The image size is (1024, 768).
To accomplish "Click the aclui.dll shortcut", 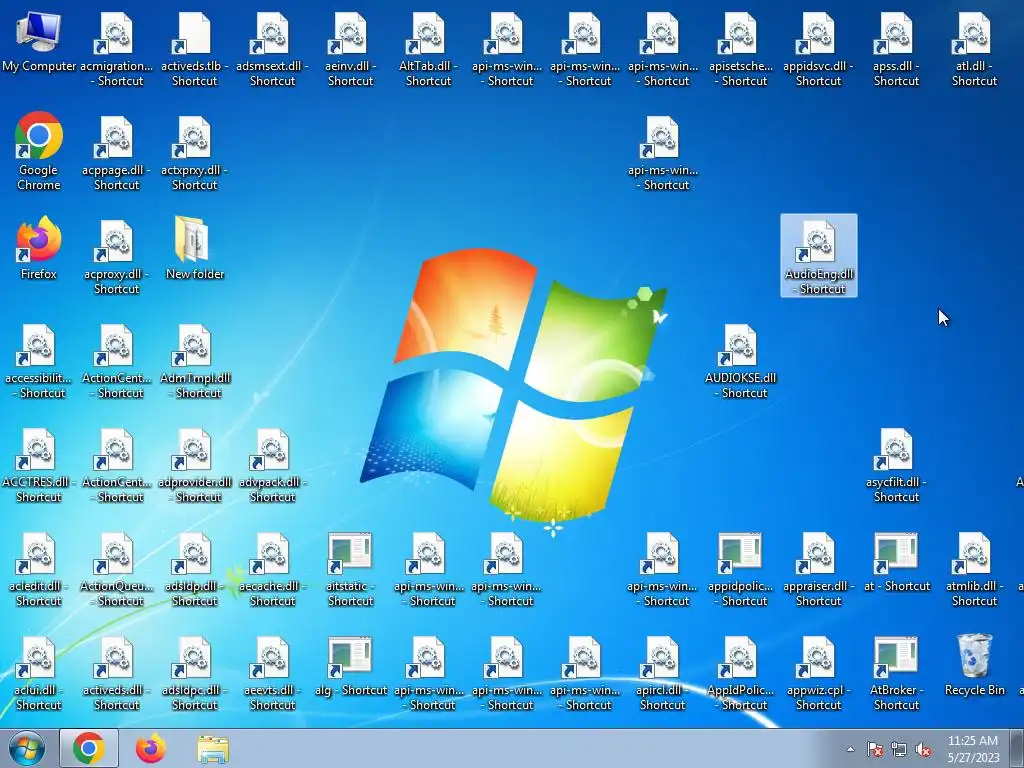I will coord(39,673).
